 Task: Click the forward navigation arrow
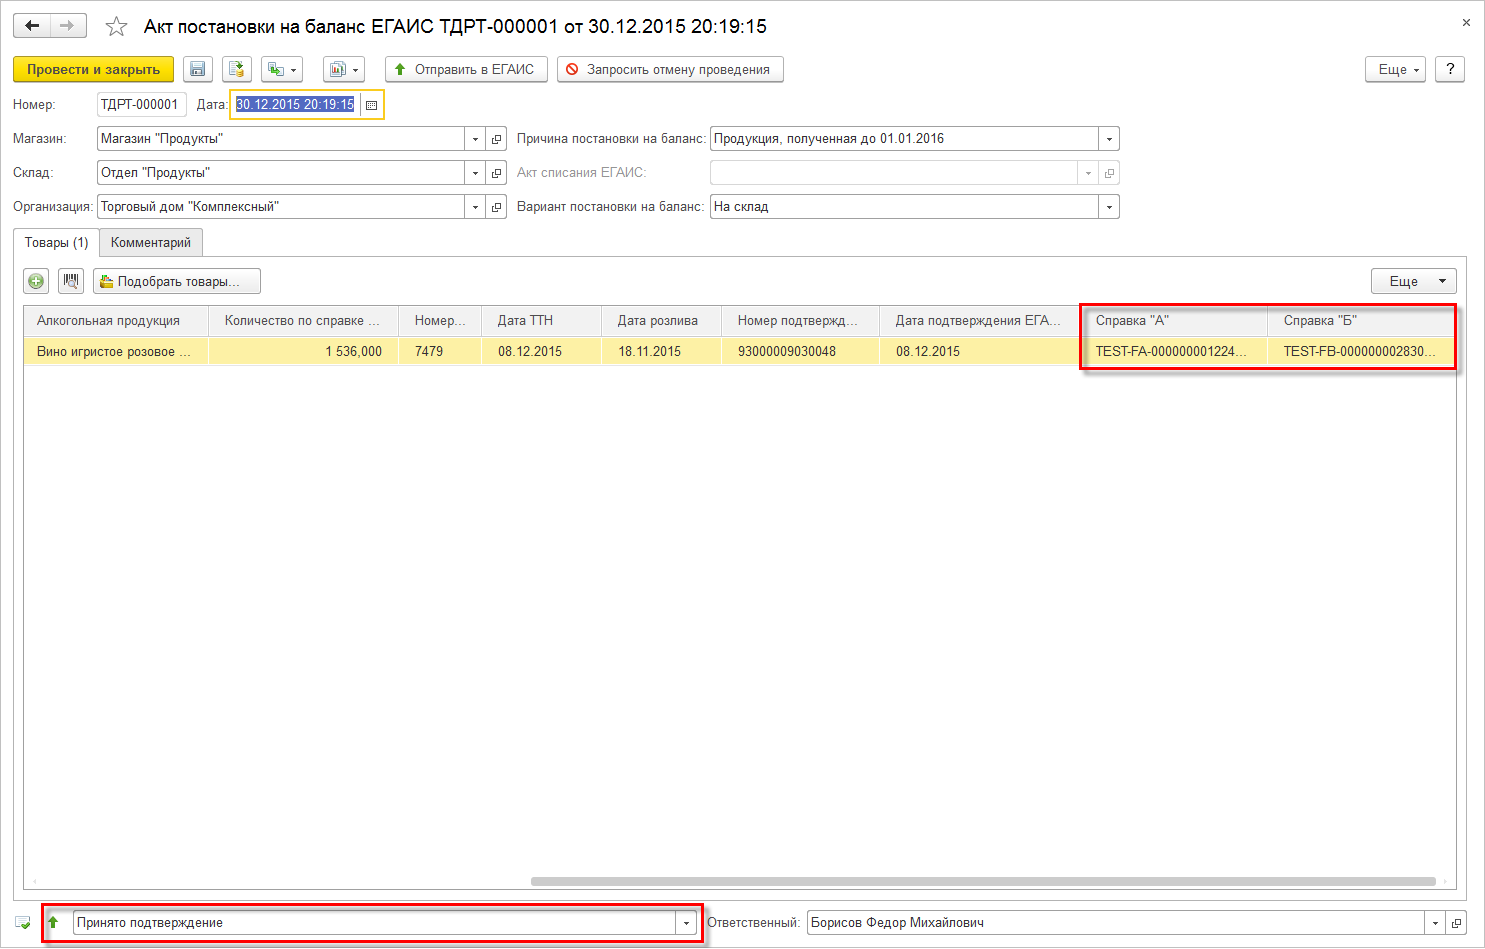[68, 26]
